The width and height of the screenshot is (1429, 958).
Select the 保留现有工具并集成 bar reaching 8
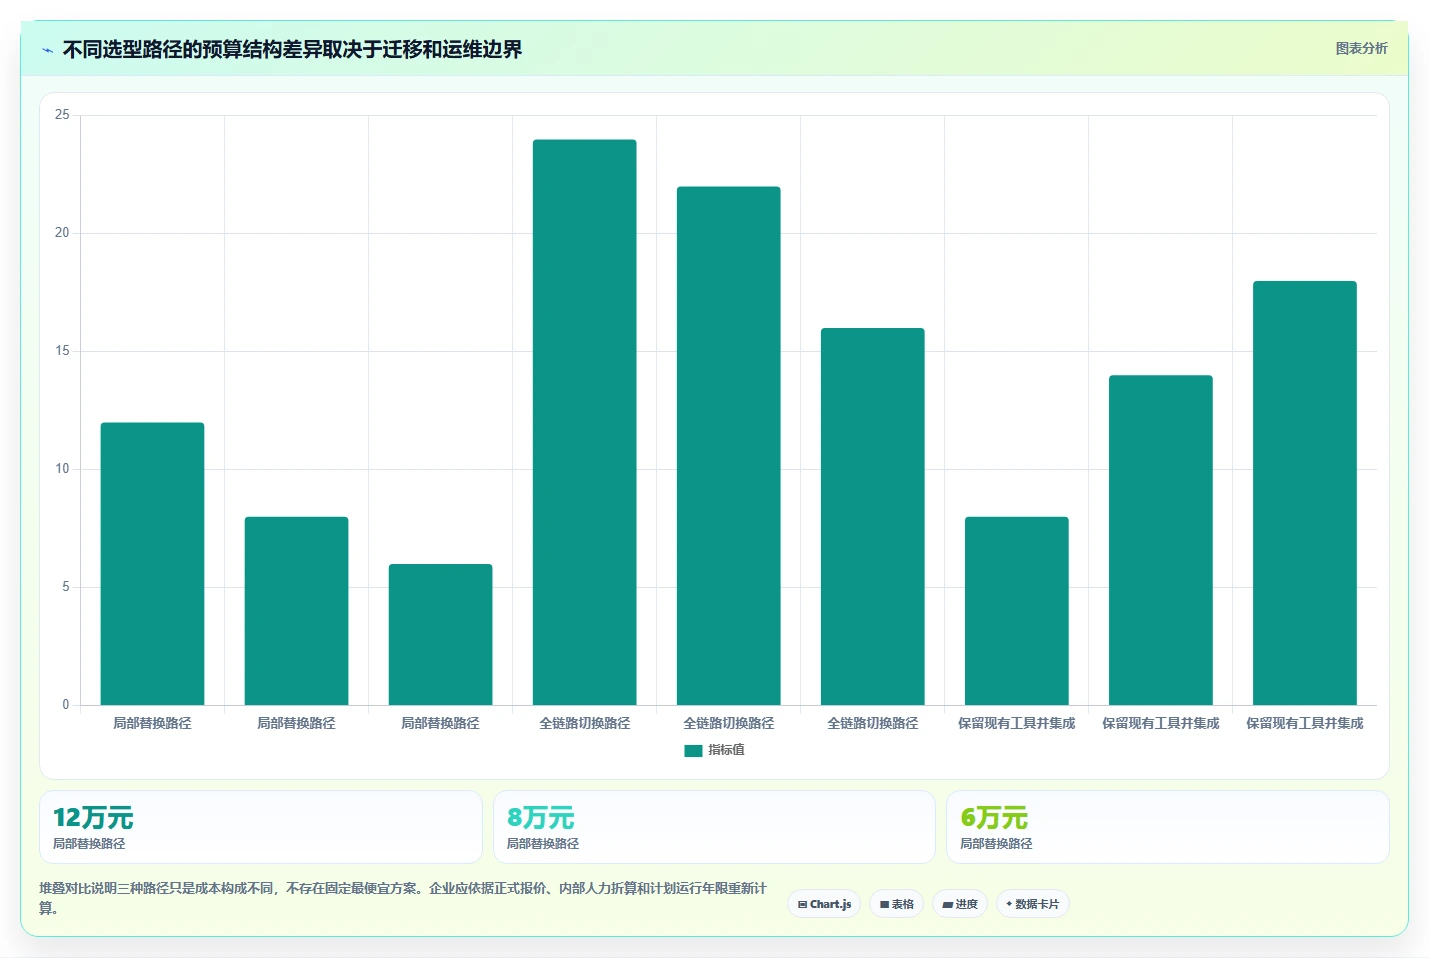pos(1017,611)
